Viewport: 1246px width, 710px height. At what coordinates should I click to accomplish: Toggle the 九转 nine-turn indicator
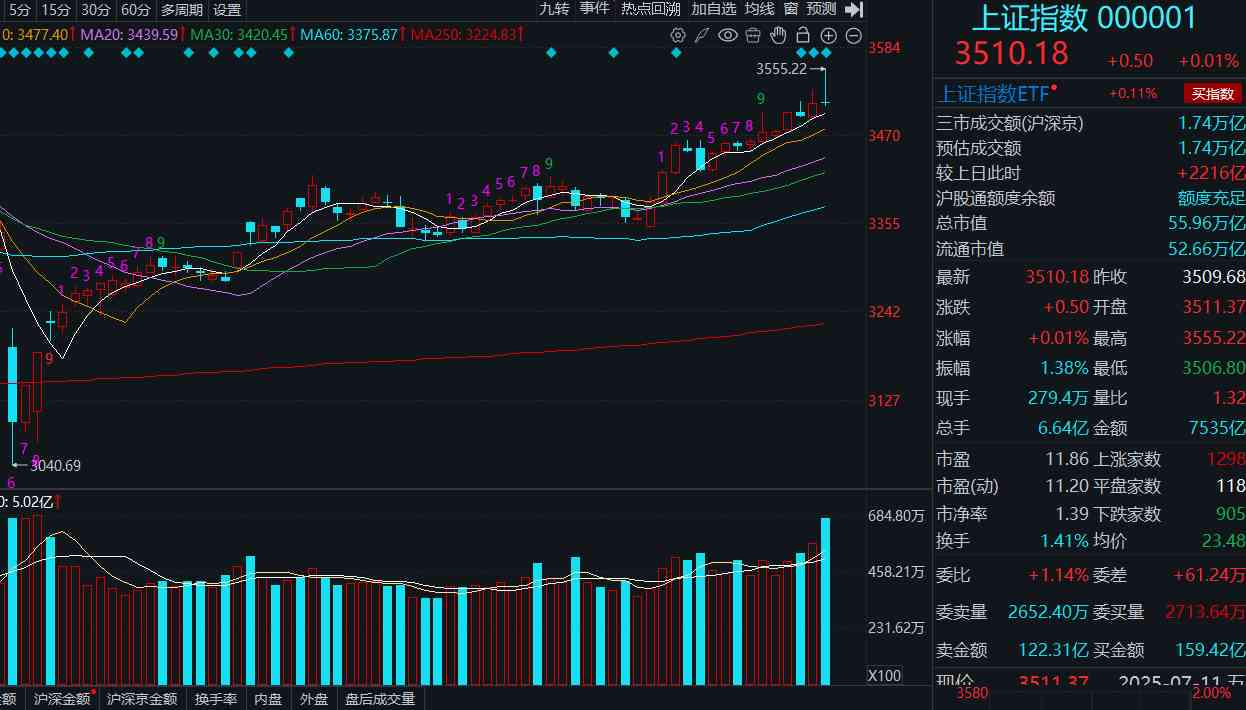[554, 8]
